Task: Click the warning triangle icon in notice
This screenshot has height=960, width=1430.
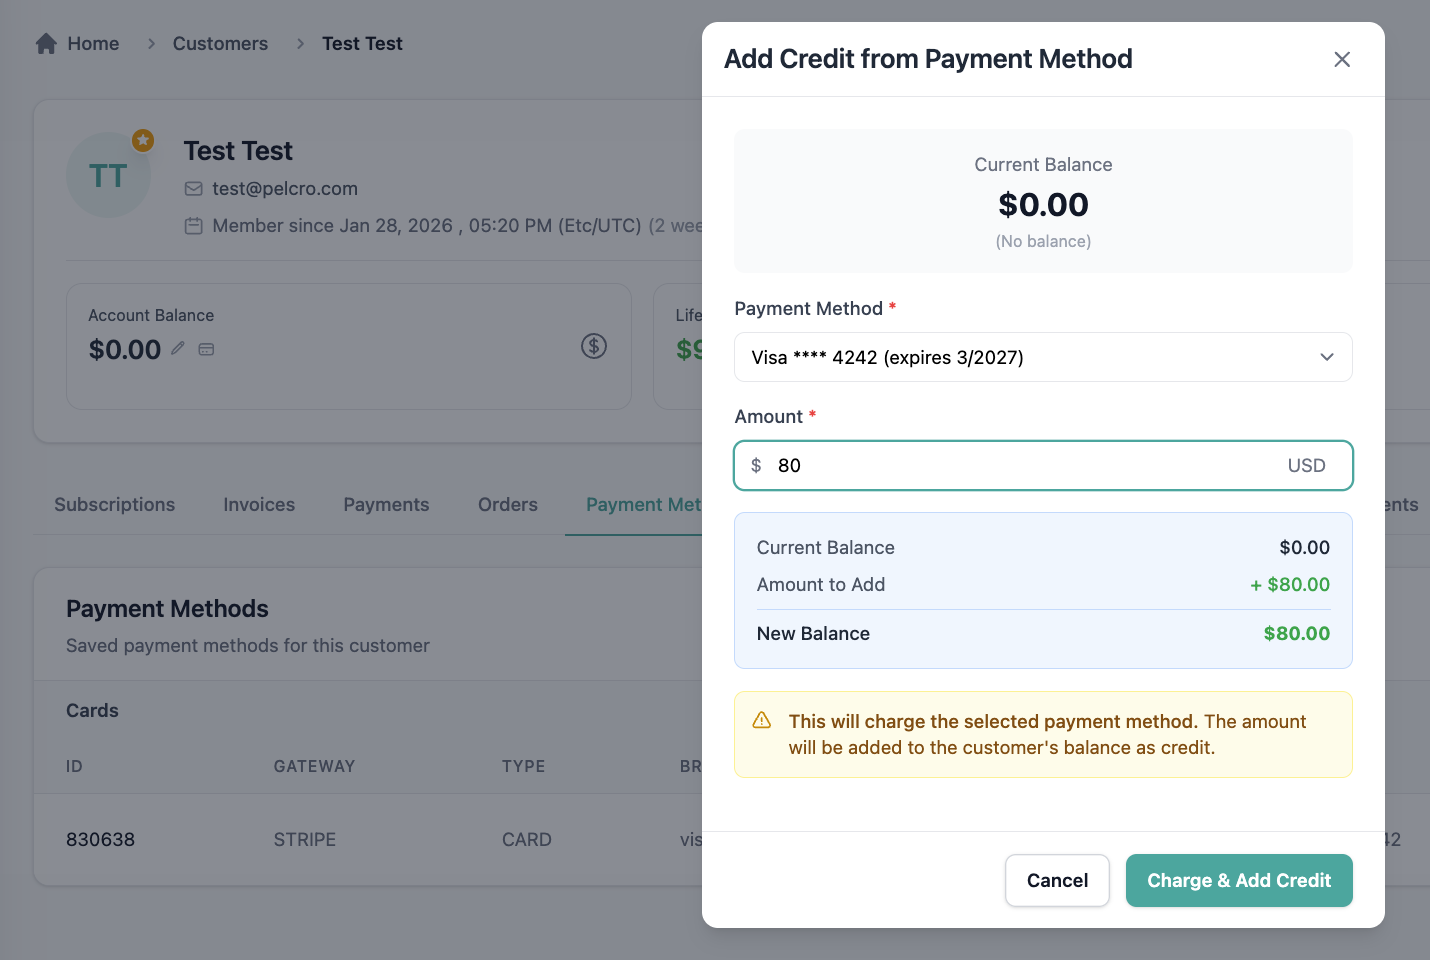Action: (762, 721)
